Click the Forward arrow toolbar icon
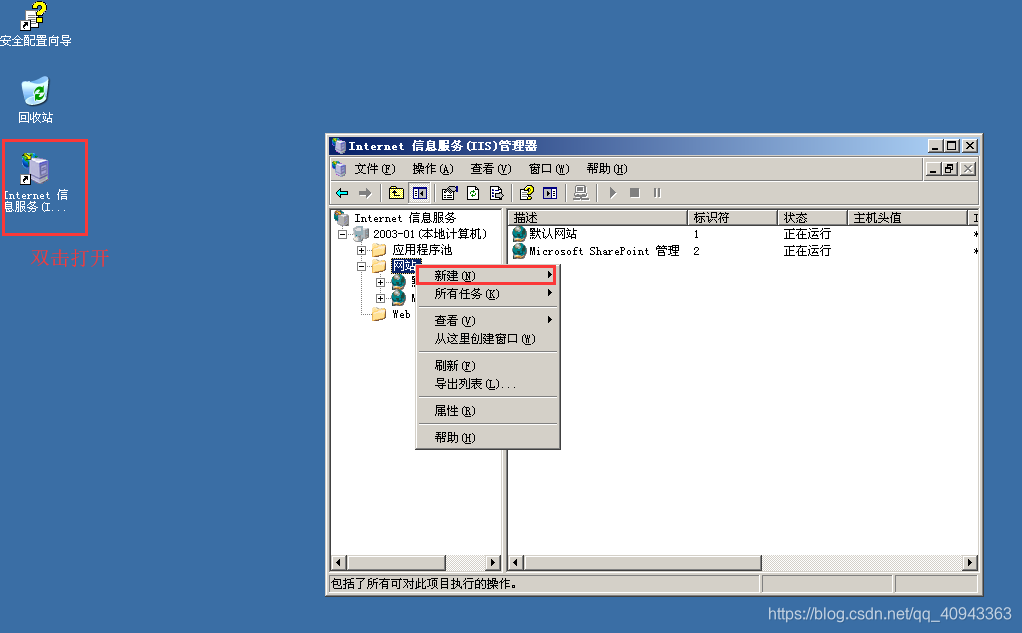This screenshot has width=1022, height=633. [365, 193]
